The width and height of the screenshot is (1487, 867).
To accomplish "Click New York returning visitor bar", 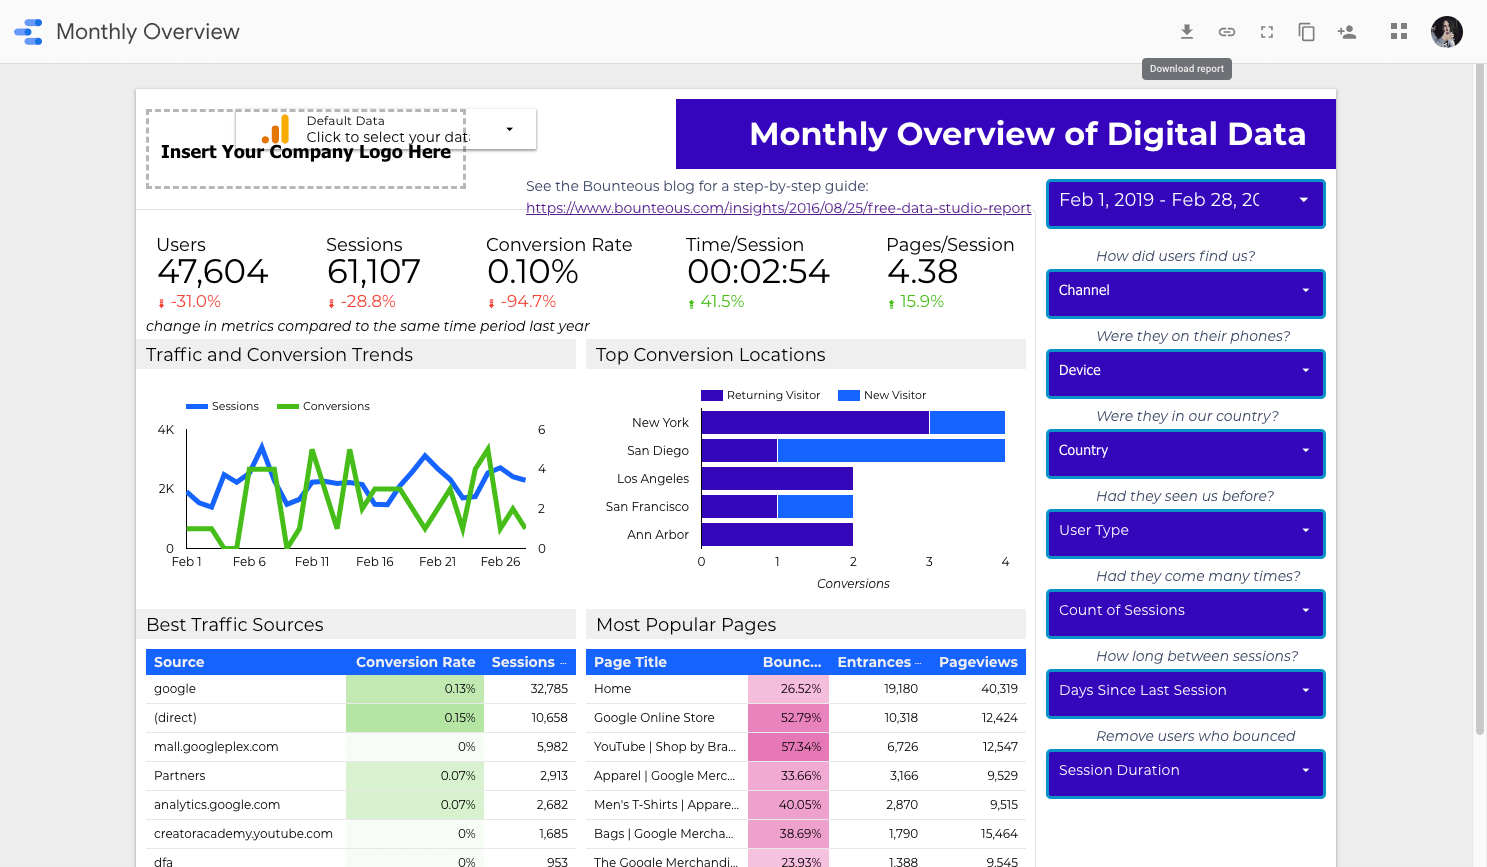I will 815,422.
